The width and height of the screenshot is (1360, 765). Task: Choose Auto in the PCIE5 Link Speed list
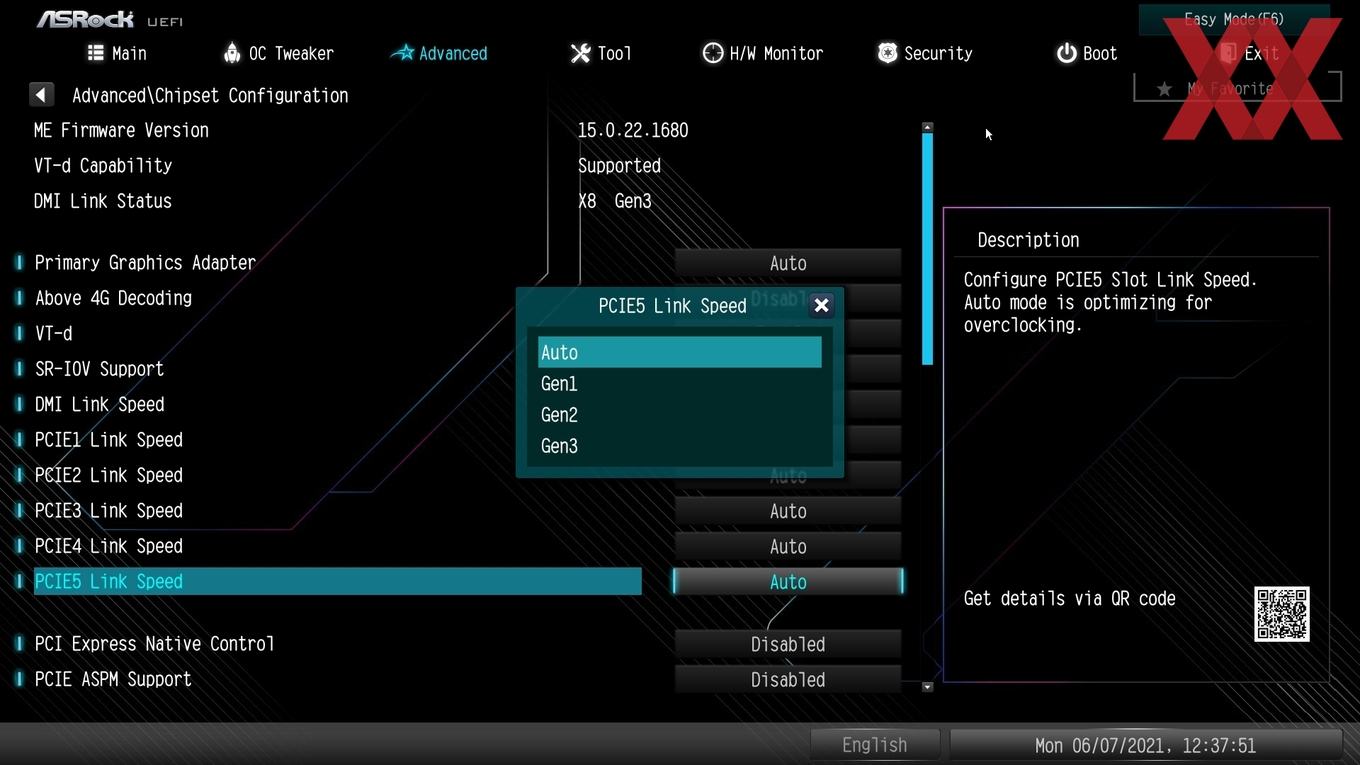[680, 352]
